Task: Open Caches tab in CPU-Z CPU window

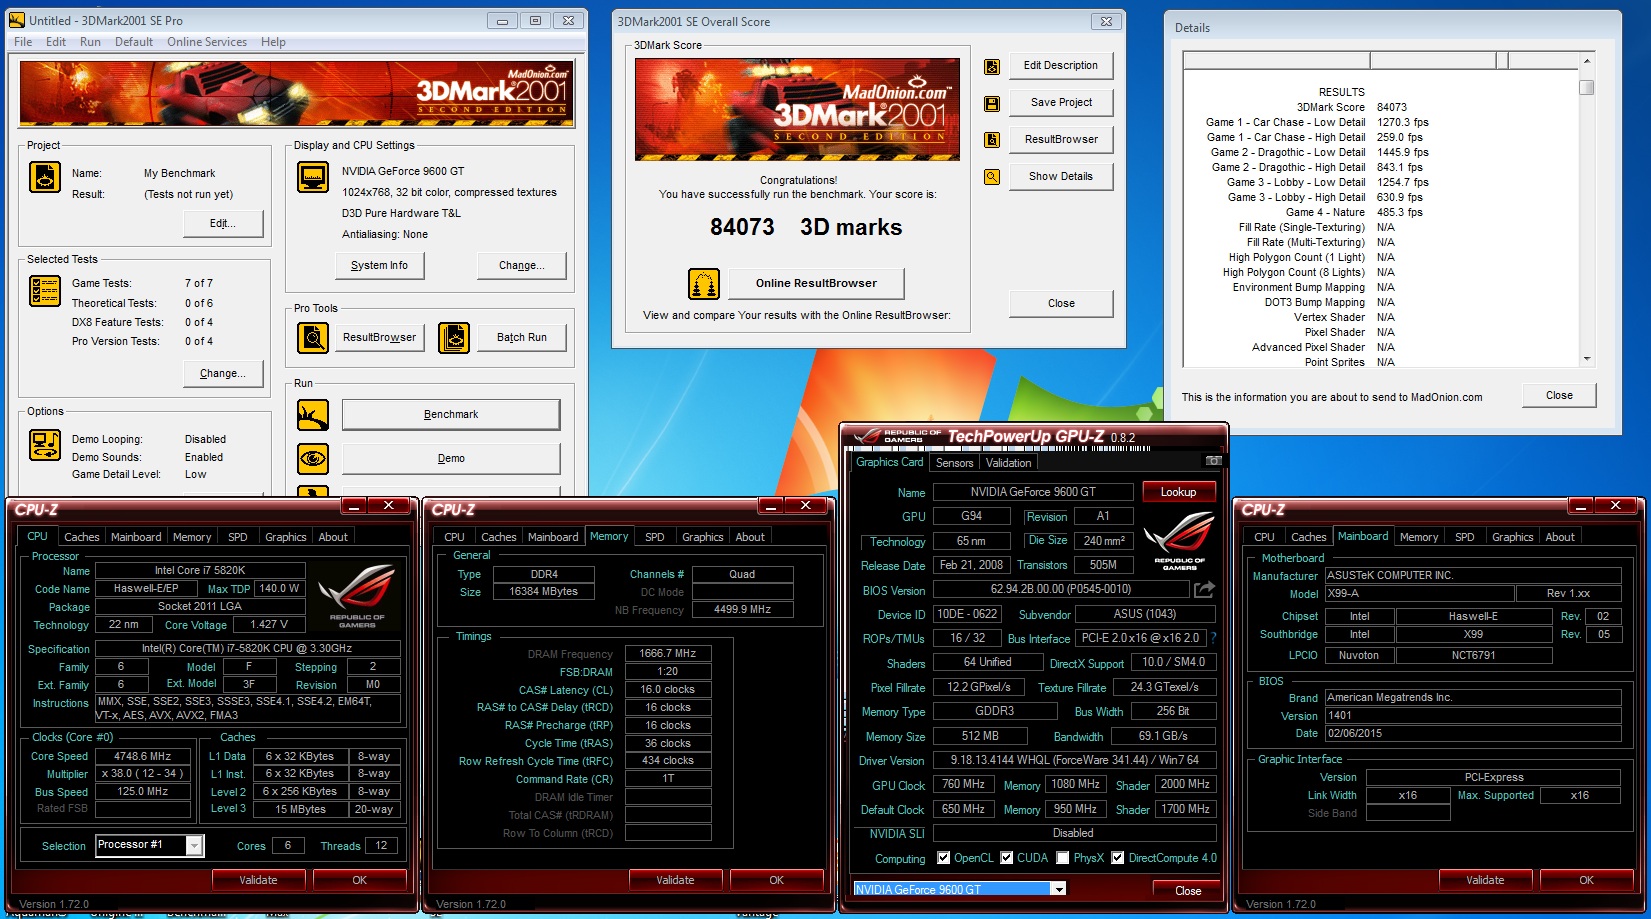Action: [82, 537]
